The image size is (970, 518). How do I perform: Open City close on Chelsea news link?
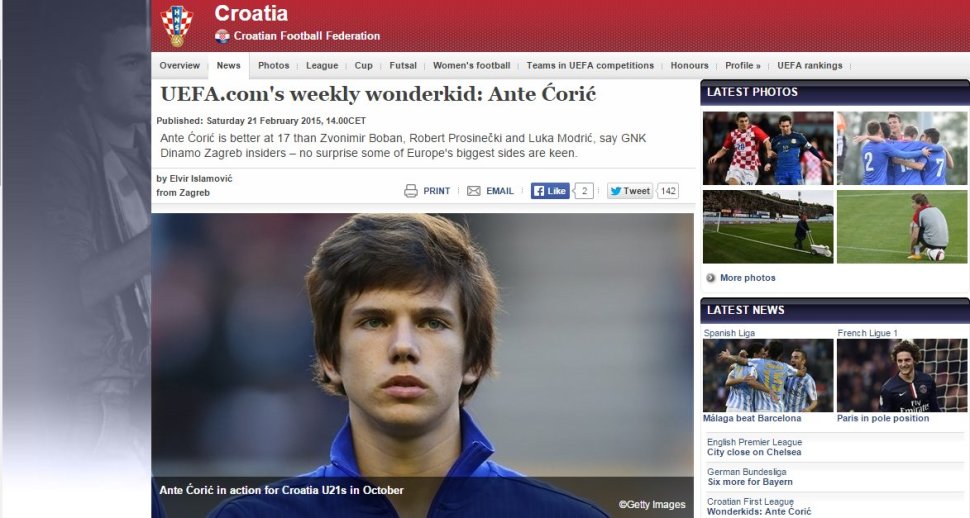[x=754, y=452]
